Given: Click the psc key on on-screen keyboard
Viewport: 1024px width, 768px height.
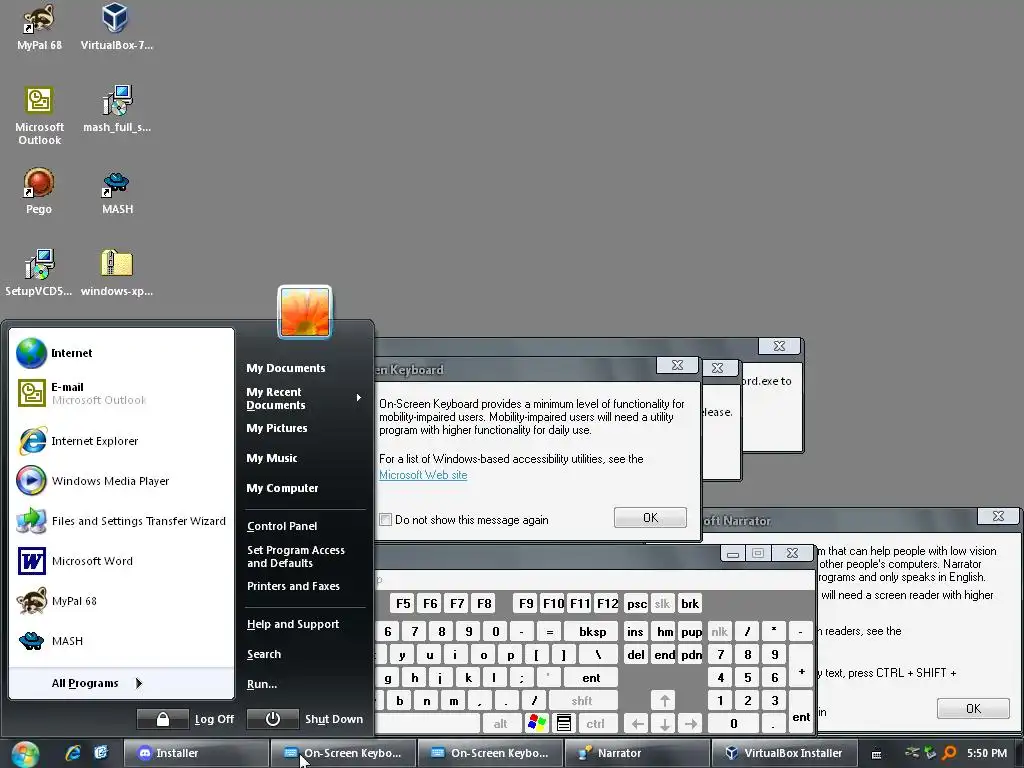Looking at the screenshot, I should coord(637,603).
